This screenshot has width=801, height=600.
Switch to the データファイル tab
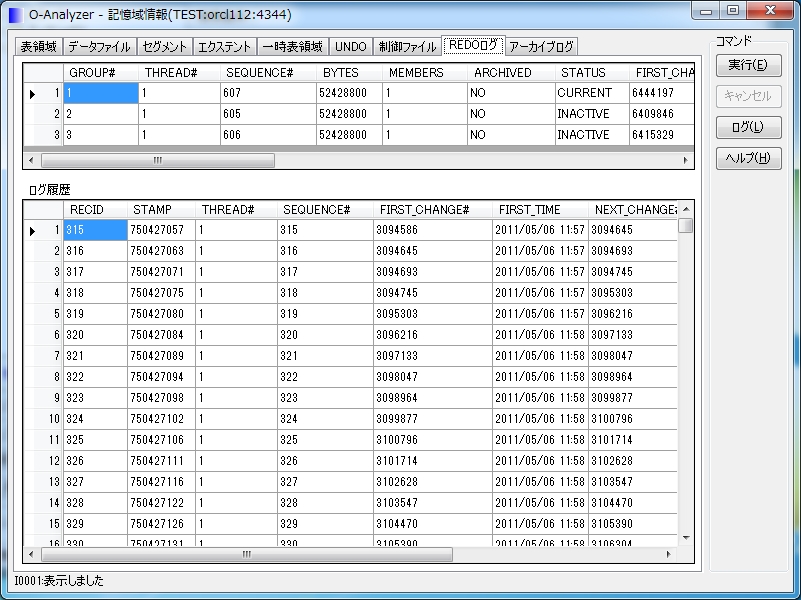pos(100,46)
